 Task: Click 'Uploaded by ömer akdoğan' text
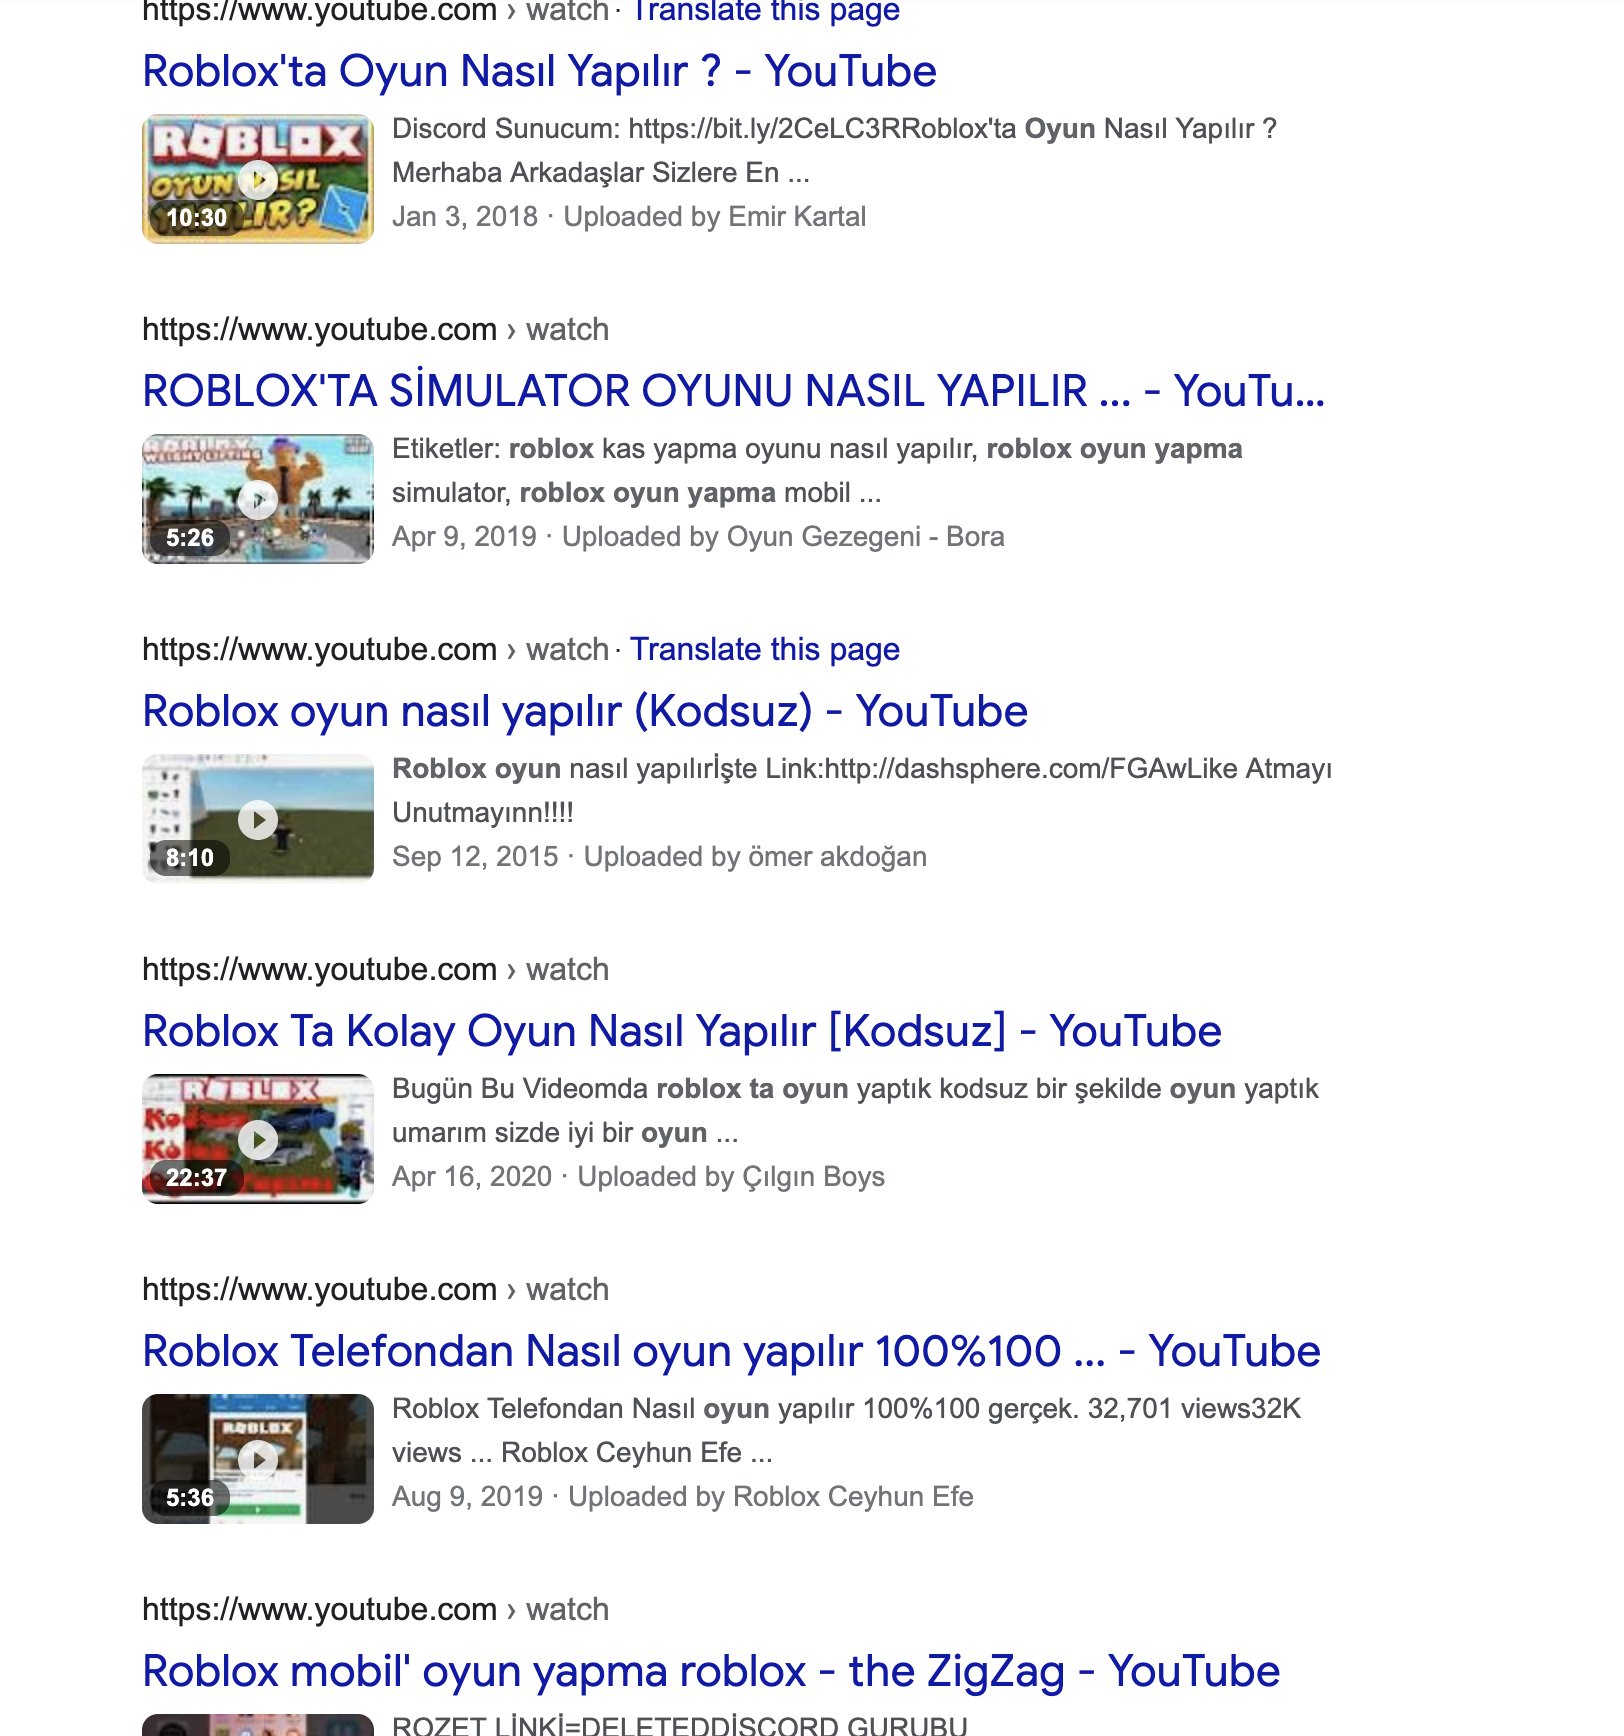click(x=755, y=857)
